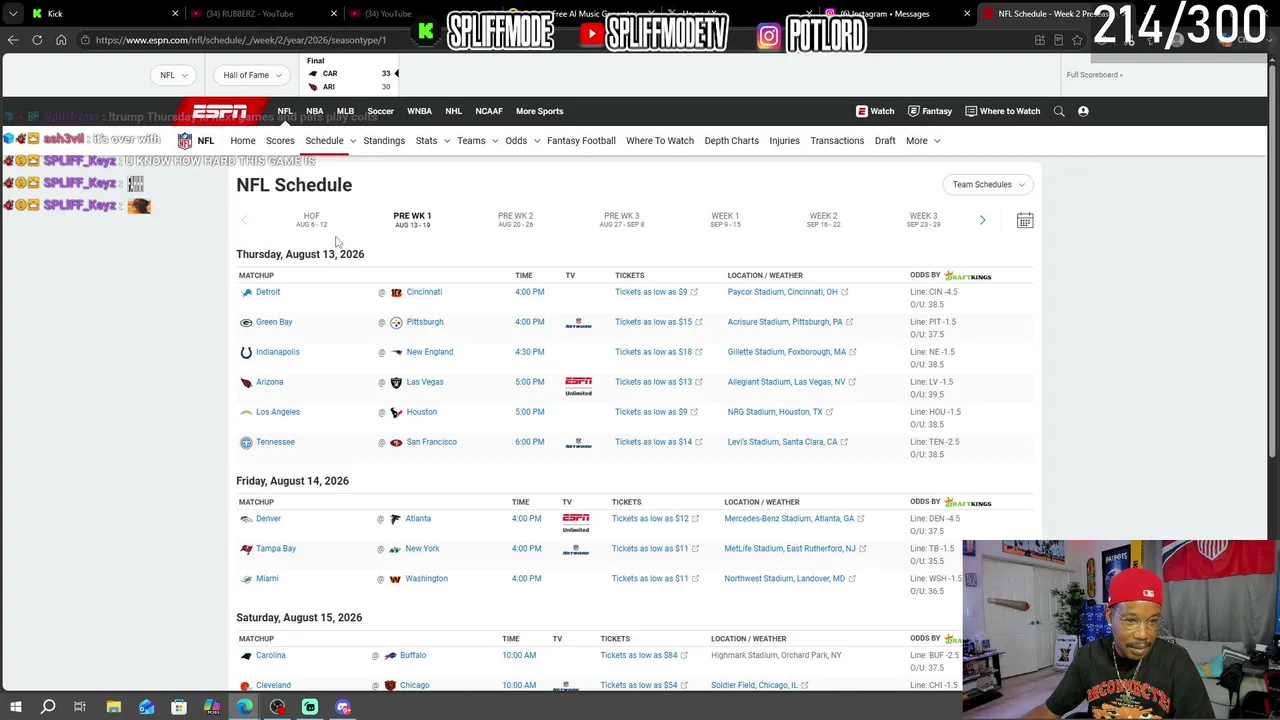Image resolution: width=1280 pixels, height=720 pixels.
Task: Click NFL Network logo for Green Bay game
Action: pyautogui.click(x=578, y=324)
